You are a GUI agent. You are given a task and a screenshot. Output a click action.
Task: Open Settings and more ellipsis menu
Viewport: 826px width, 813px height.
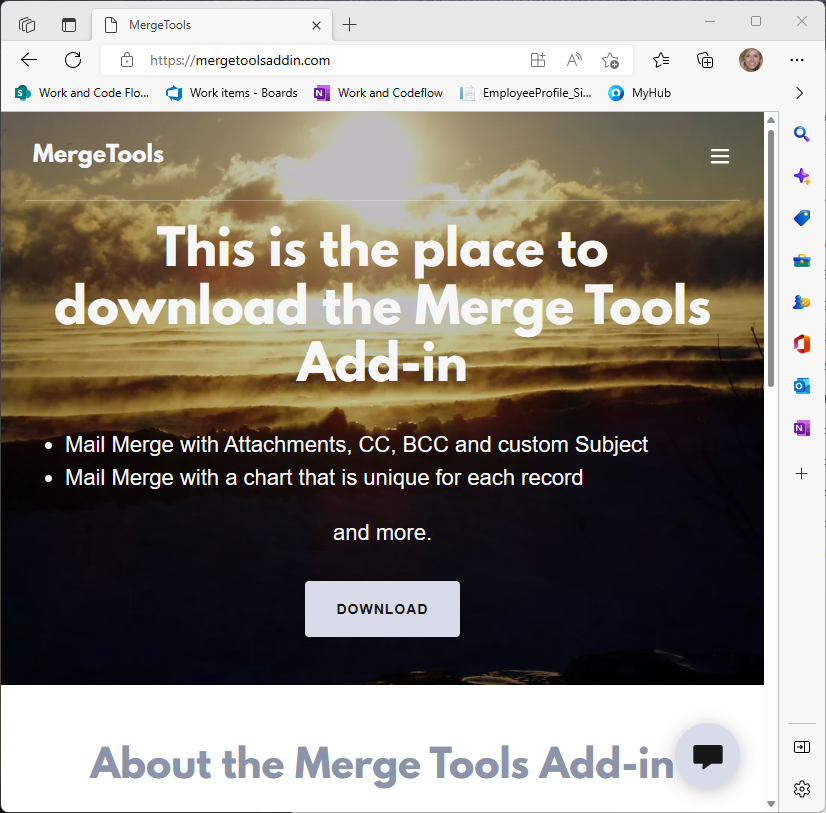[797, 60]
